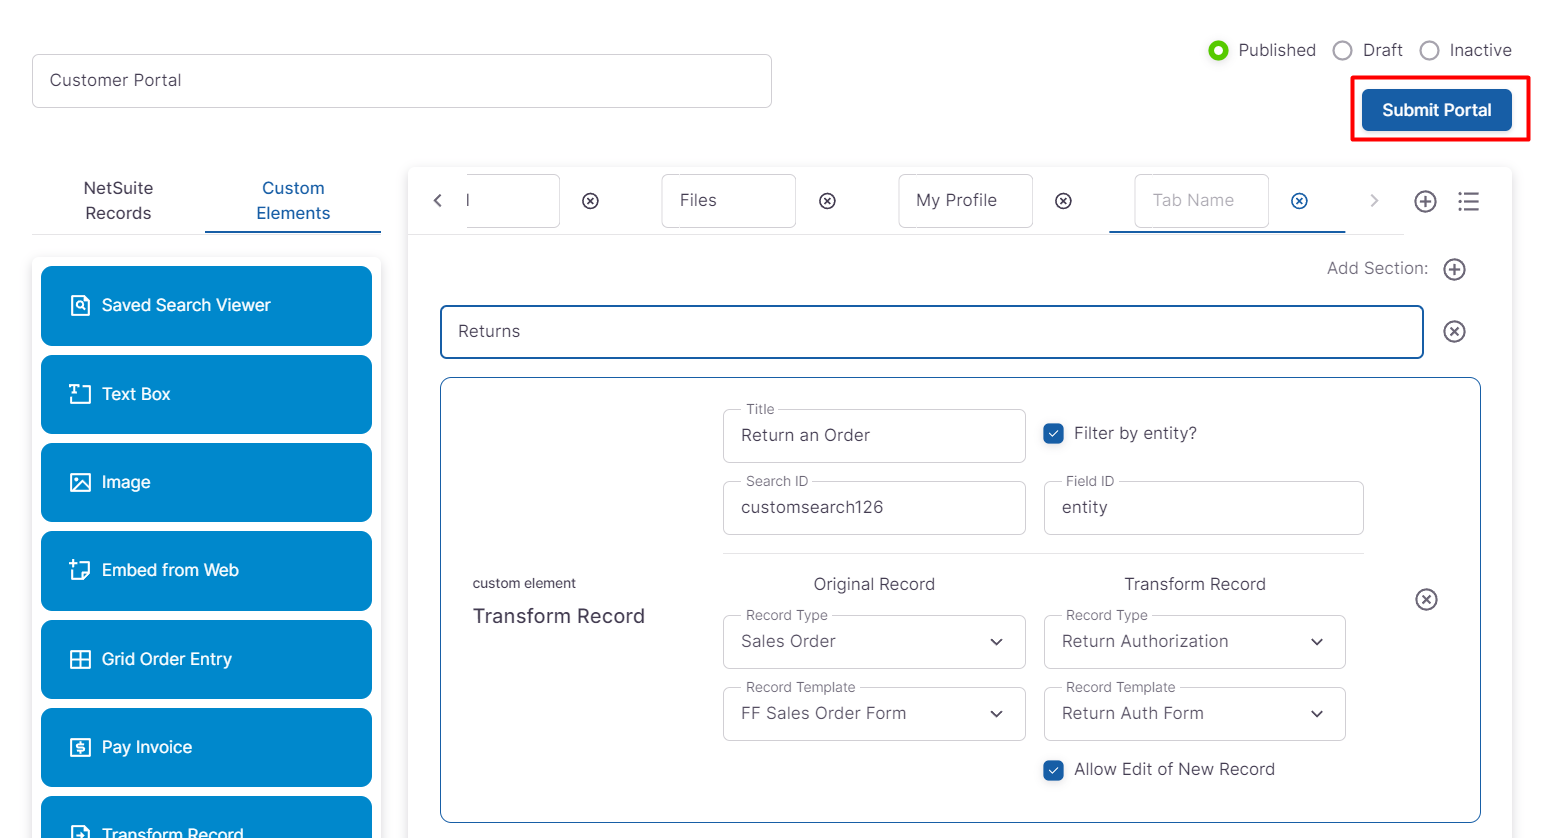Click the add new tab plus icon

point(1425,201)
